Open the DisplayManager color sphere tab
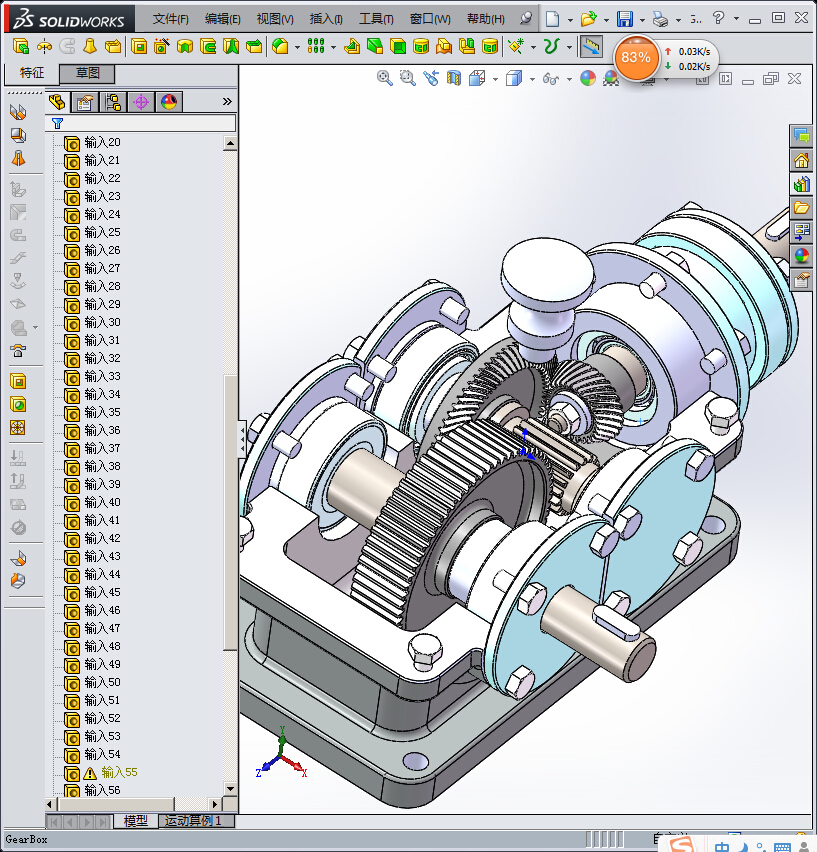The height and width of the screenshot is (852, 817). (169, 102)
